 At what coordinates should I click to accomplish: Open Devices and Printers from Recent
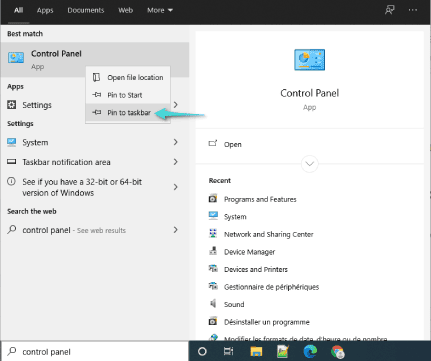click(x=256, y=269)
